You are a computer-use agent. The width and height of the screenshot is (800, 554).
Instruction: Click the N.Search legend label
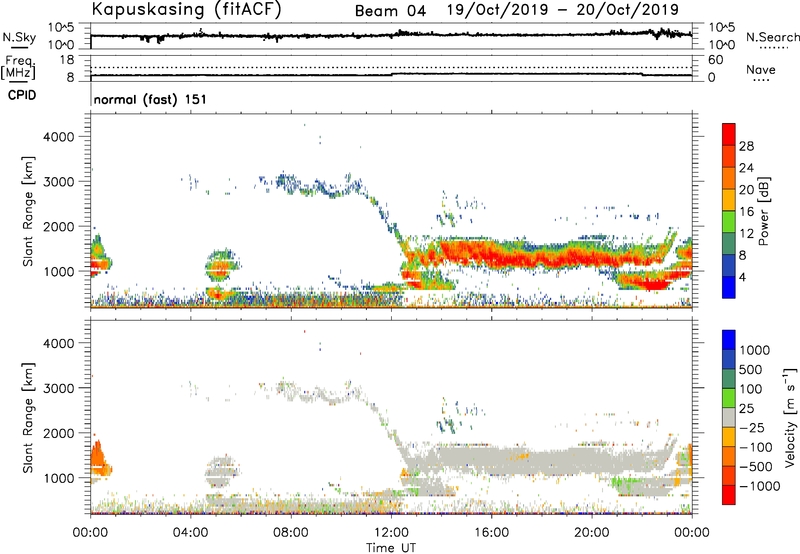point(772,37)
